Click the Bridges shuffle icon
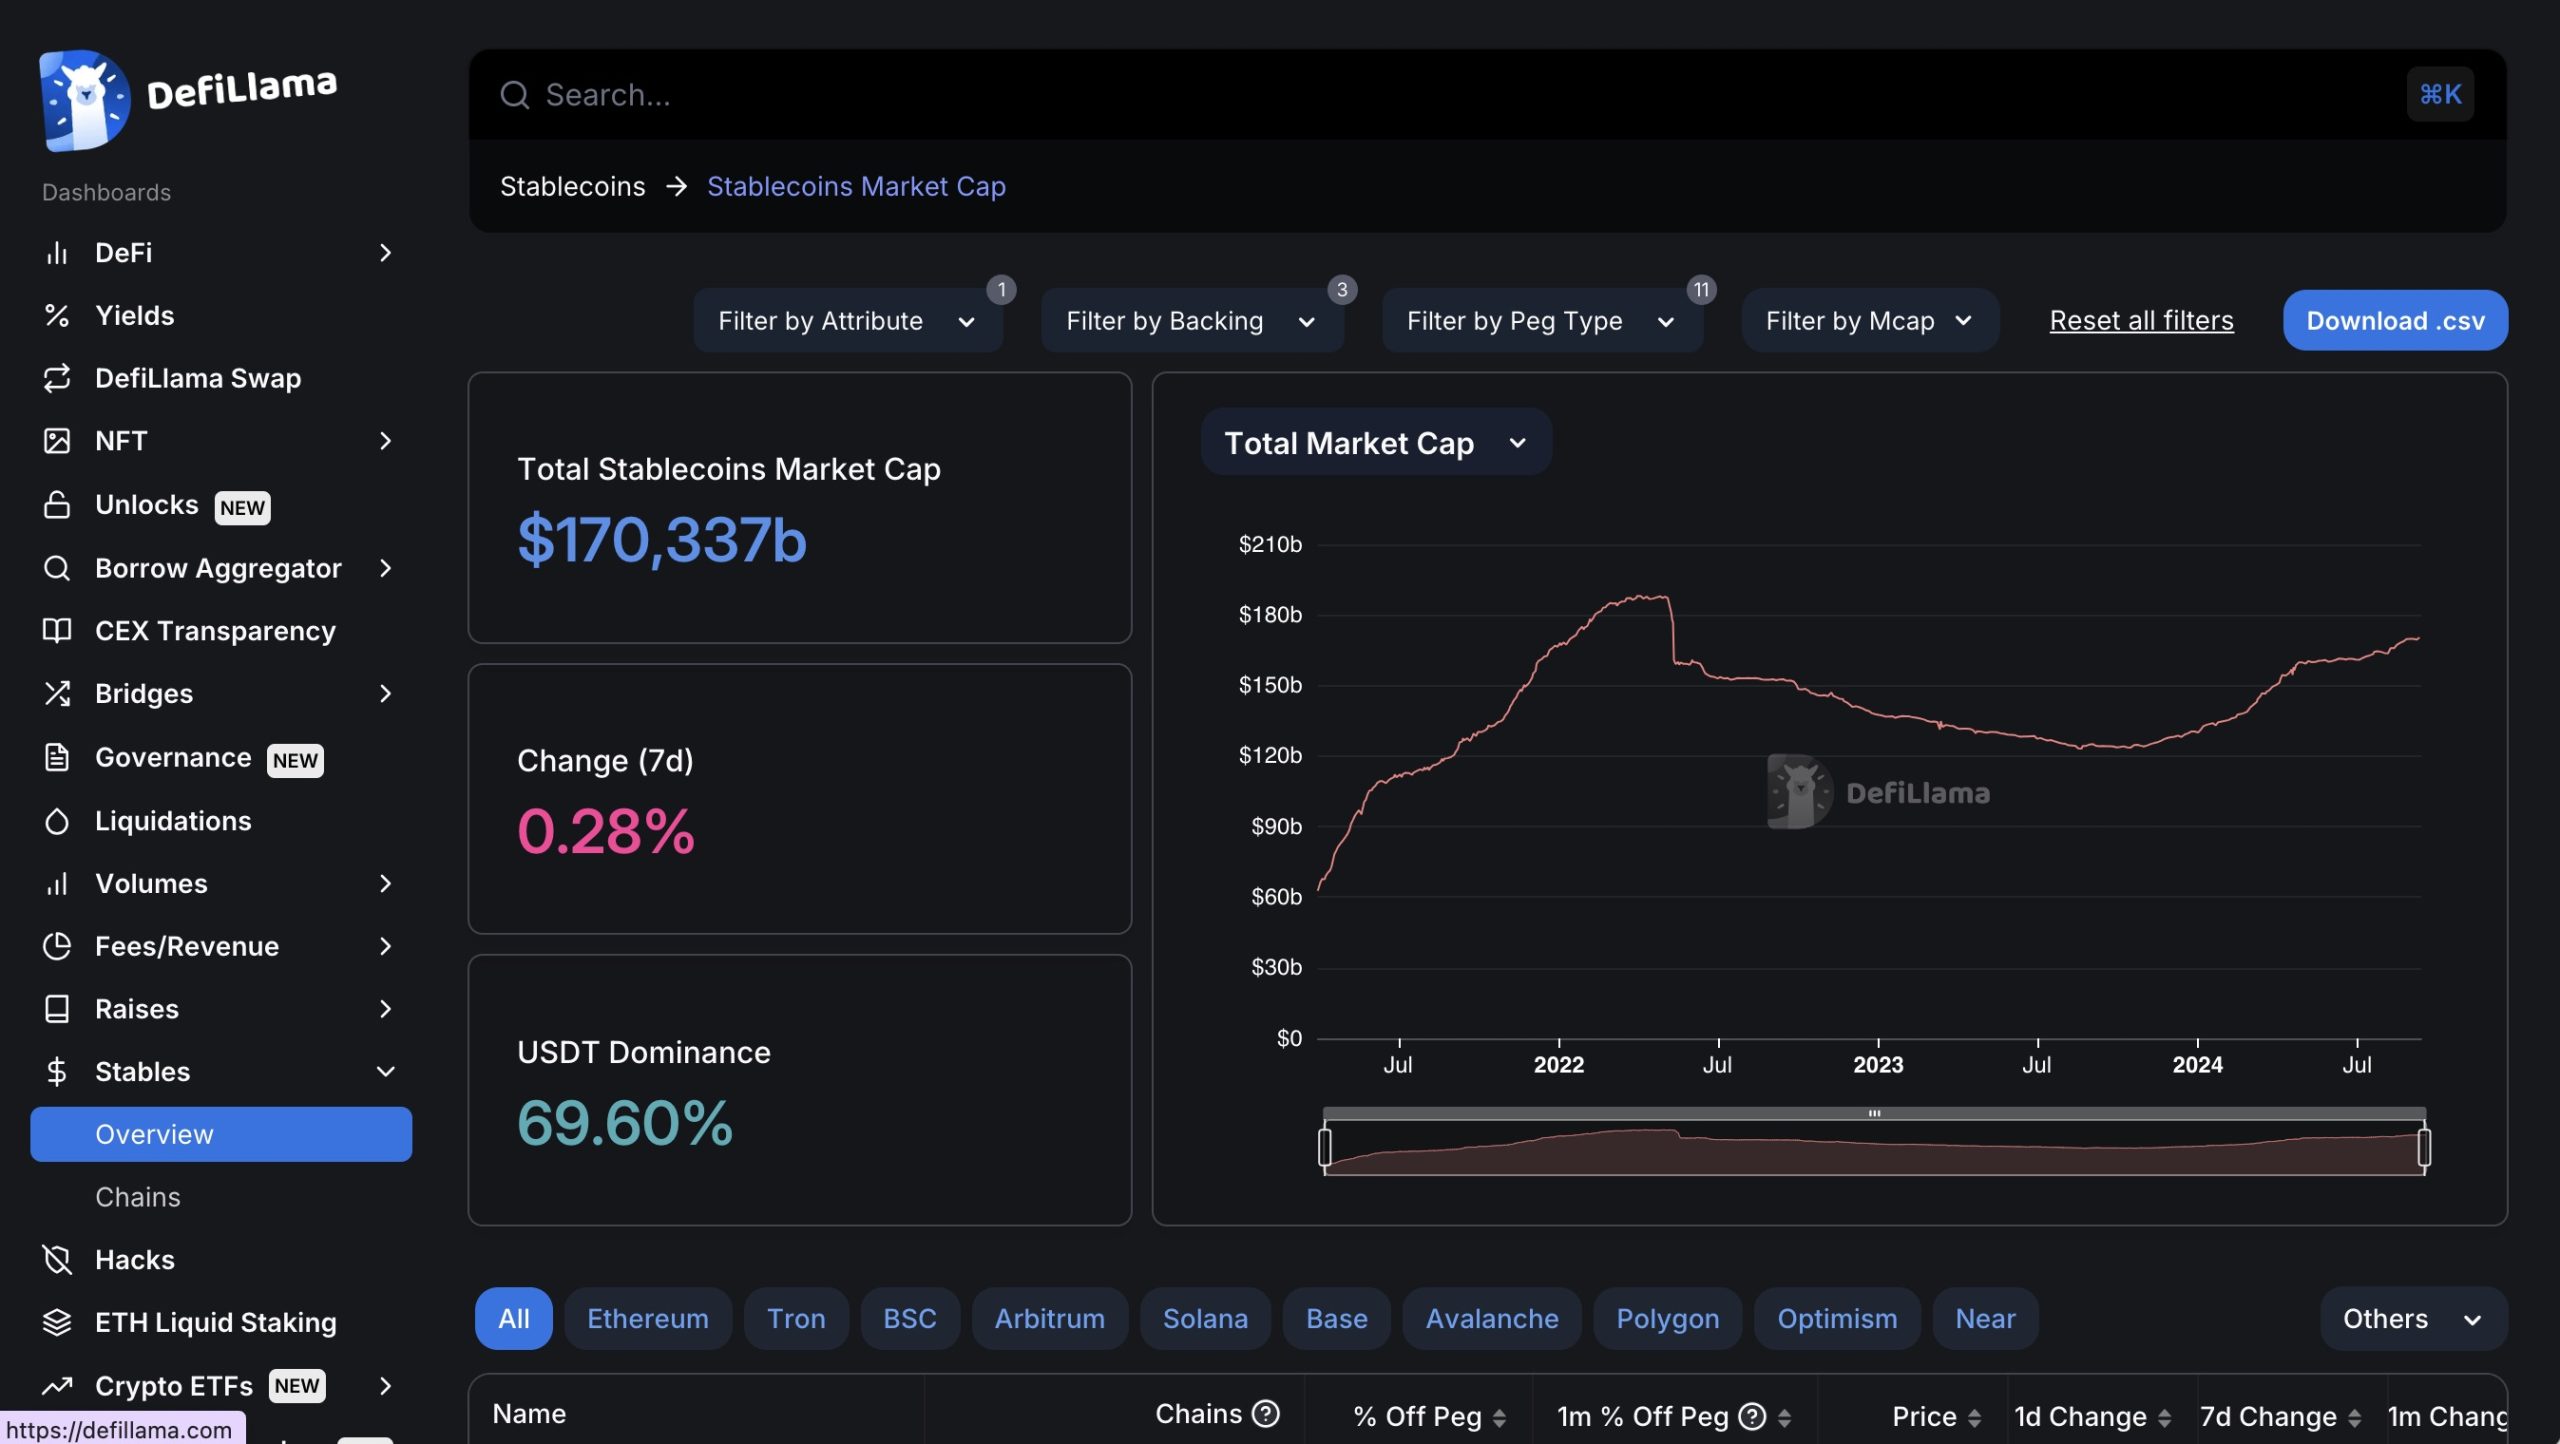The height and width of the screenshot is (1444, 2560). click(x=57, y=694)
